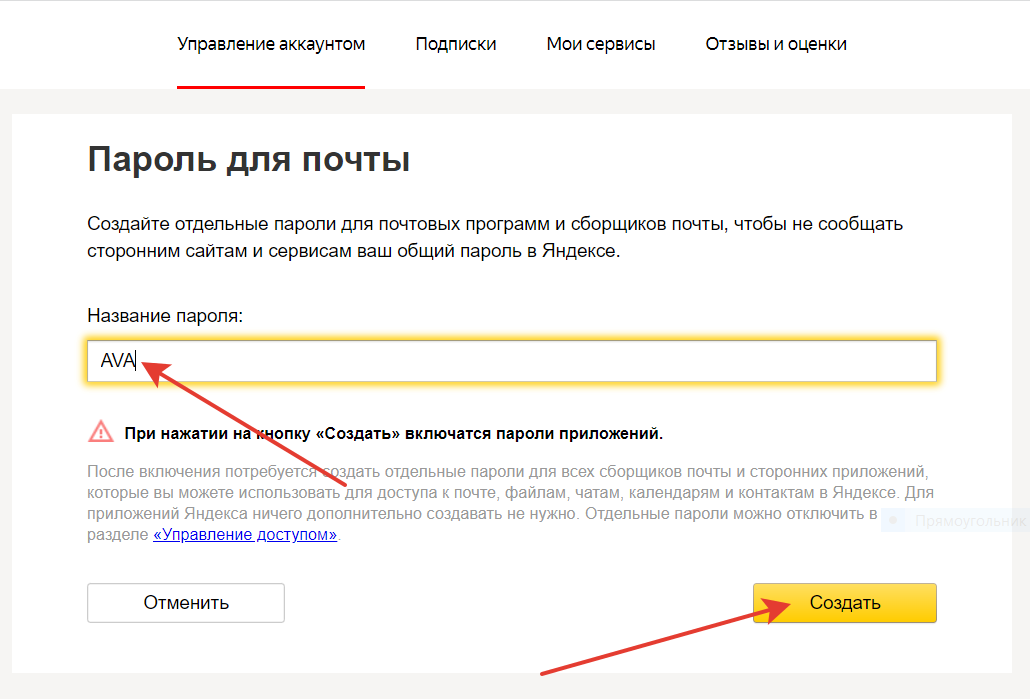Screen dimensions: 1030x699
Task: Click the description starting with Создайте отдельные пароли
Action: click(x=494, y=238)
